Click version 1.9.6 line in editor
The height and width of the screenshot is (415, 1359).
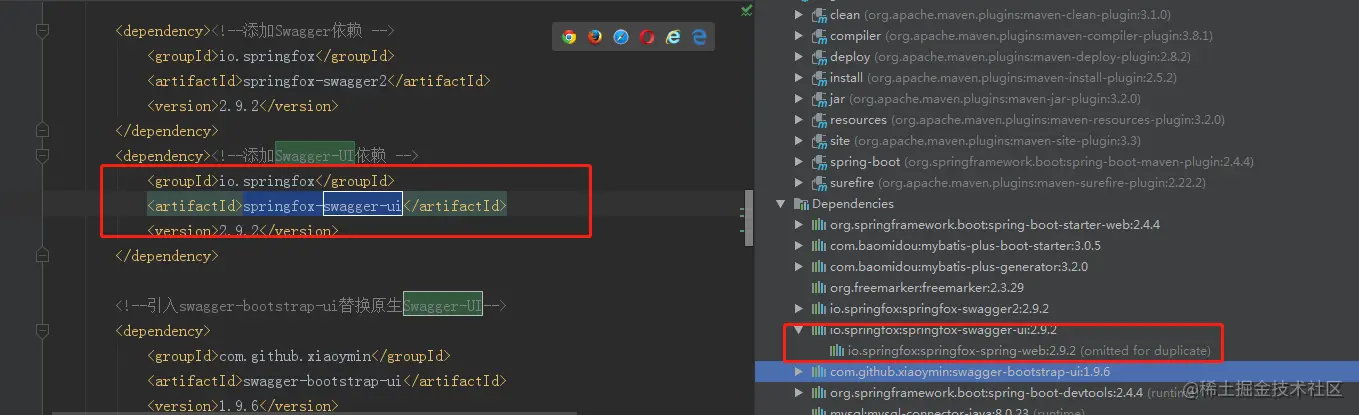(243, 405)
